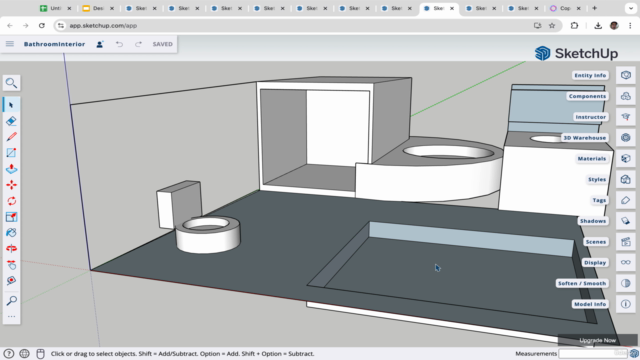Open browser profile avatar
The image size is (640, 360).
click(x=614, y=25)
